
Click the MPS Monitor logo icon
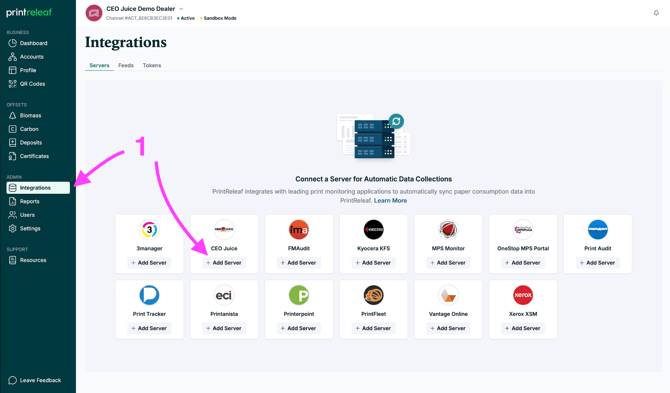point(448,230)
